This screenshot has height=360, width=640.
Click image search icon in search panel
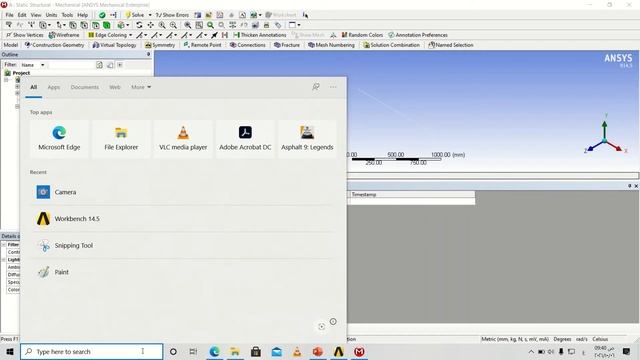tap(322, 326)
